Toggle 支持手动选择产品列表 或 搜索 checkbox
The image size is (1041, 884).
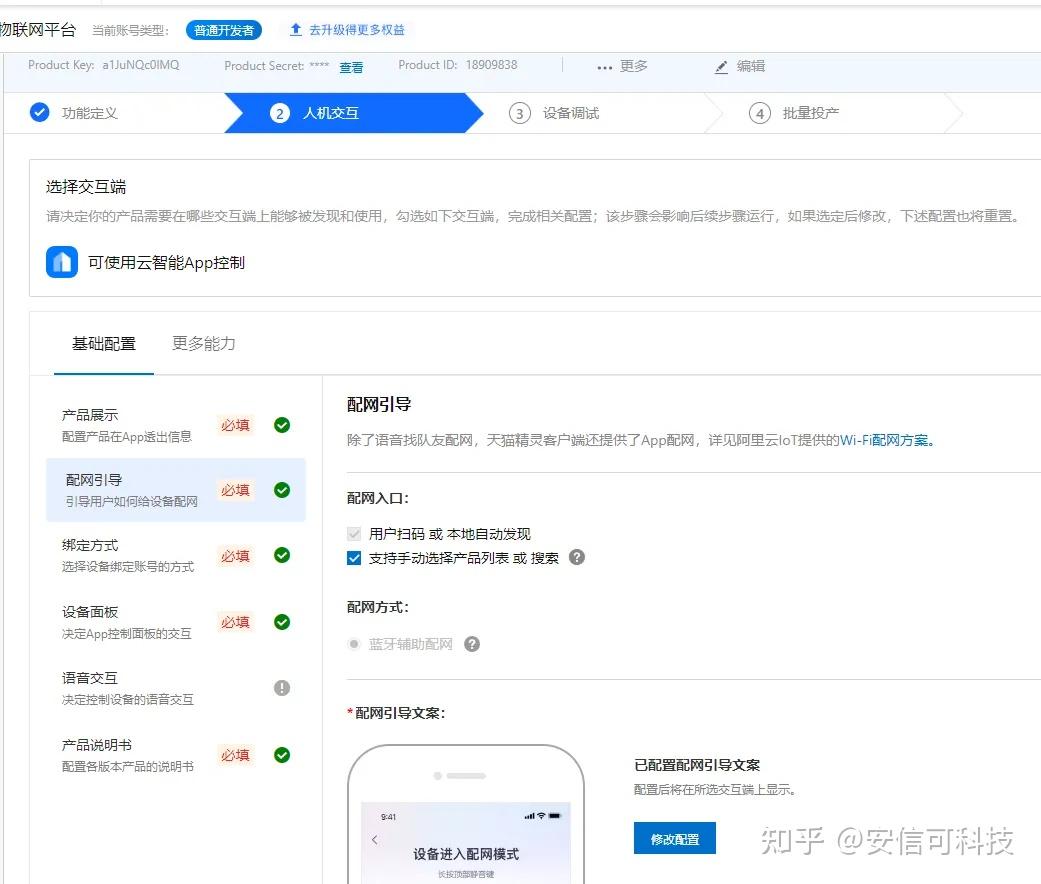click(354, 558)
